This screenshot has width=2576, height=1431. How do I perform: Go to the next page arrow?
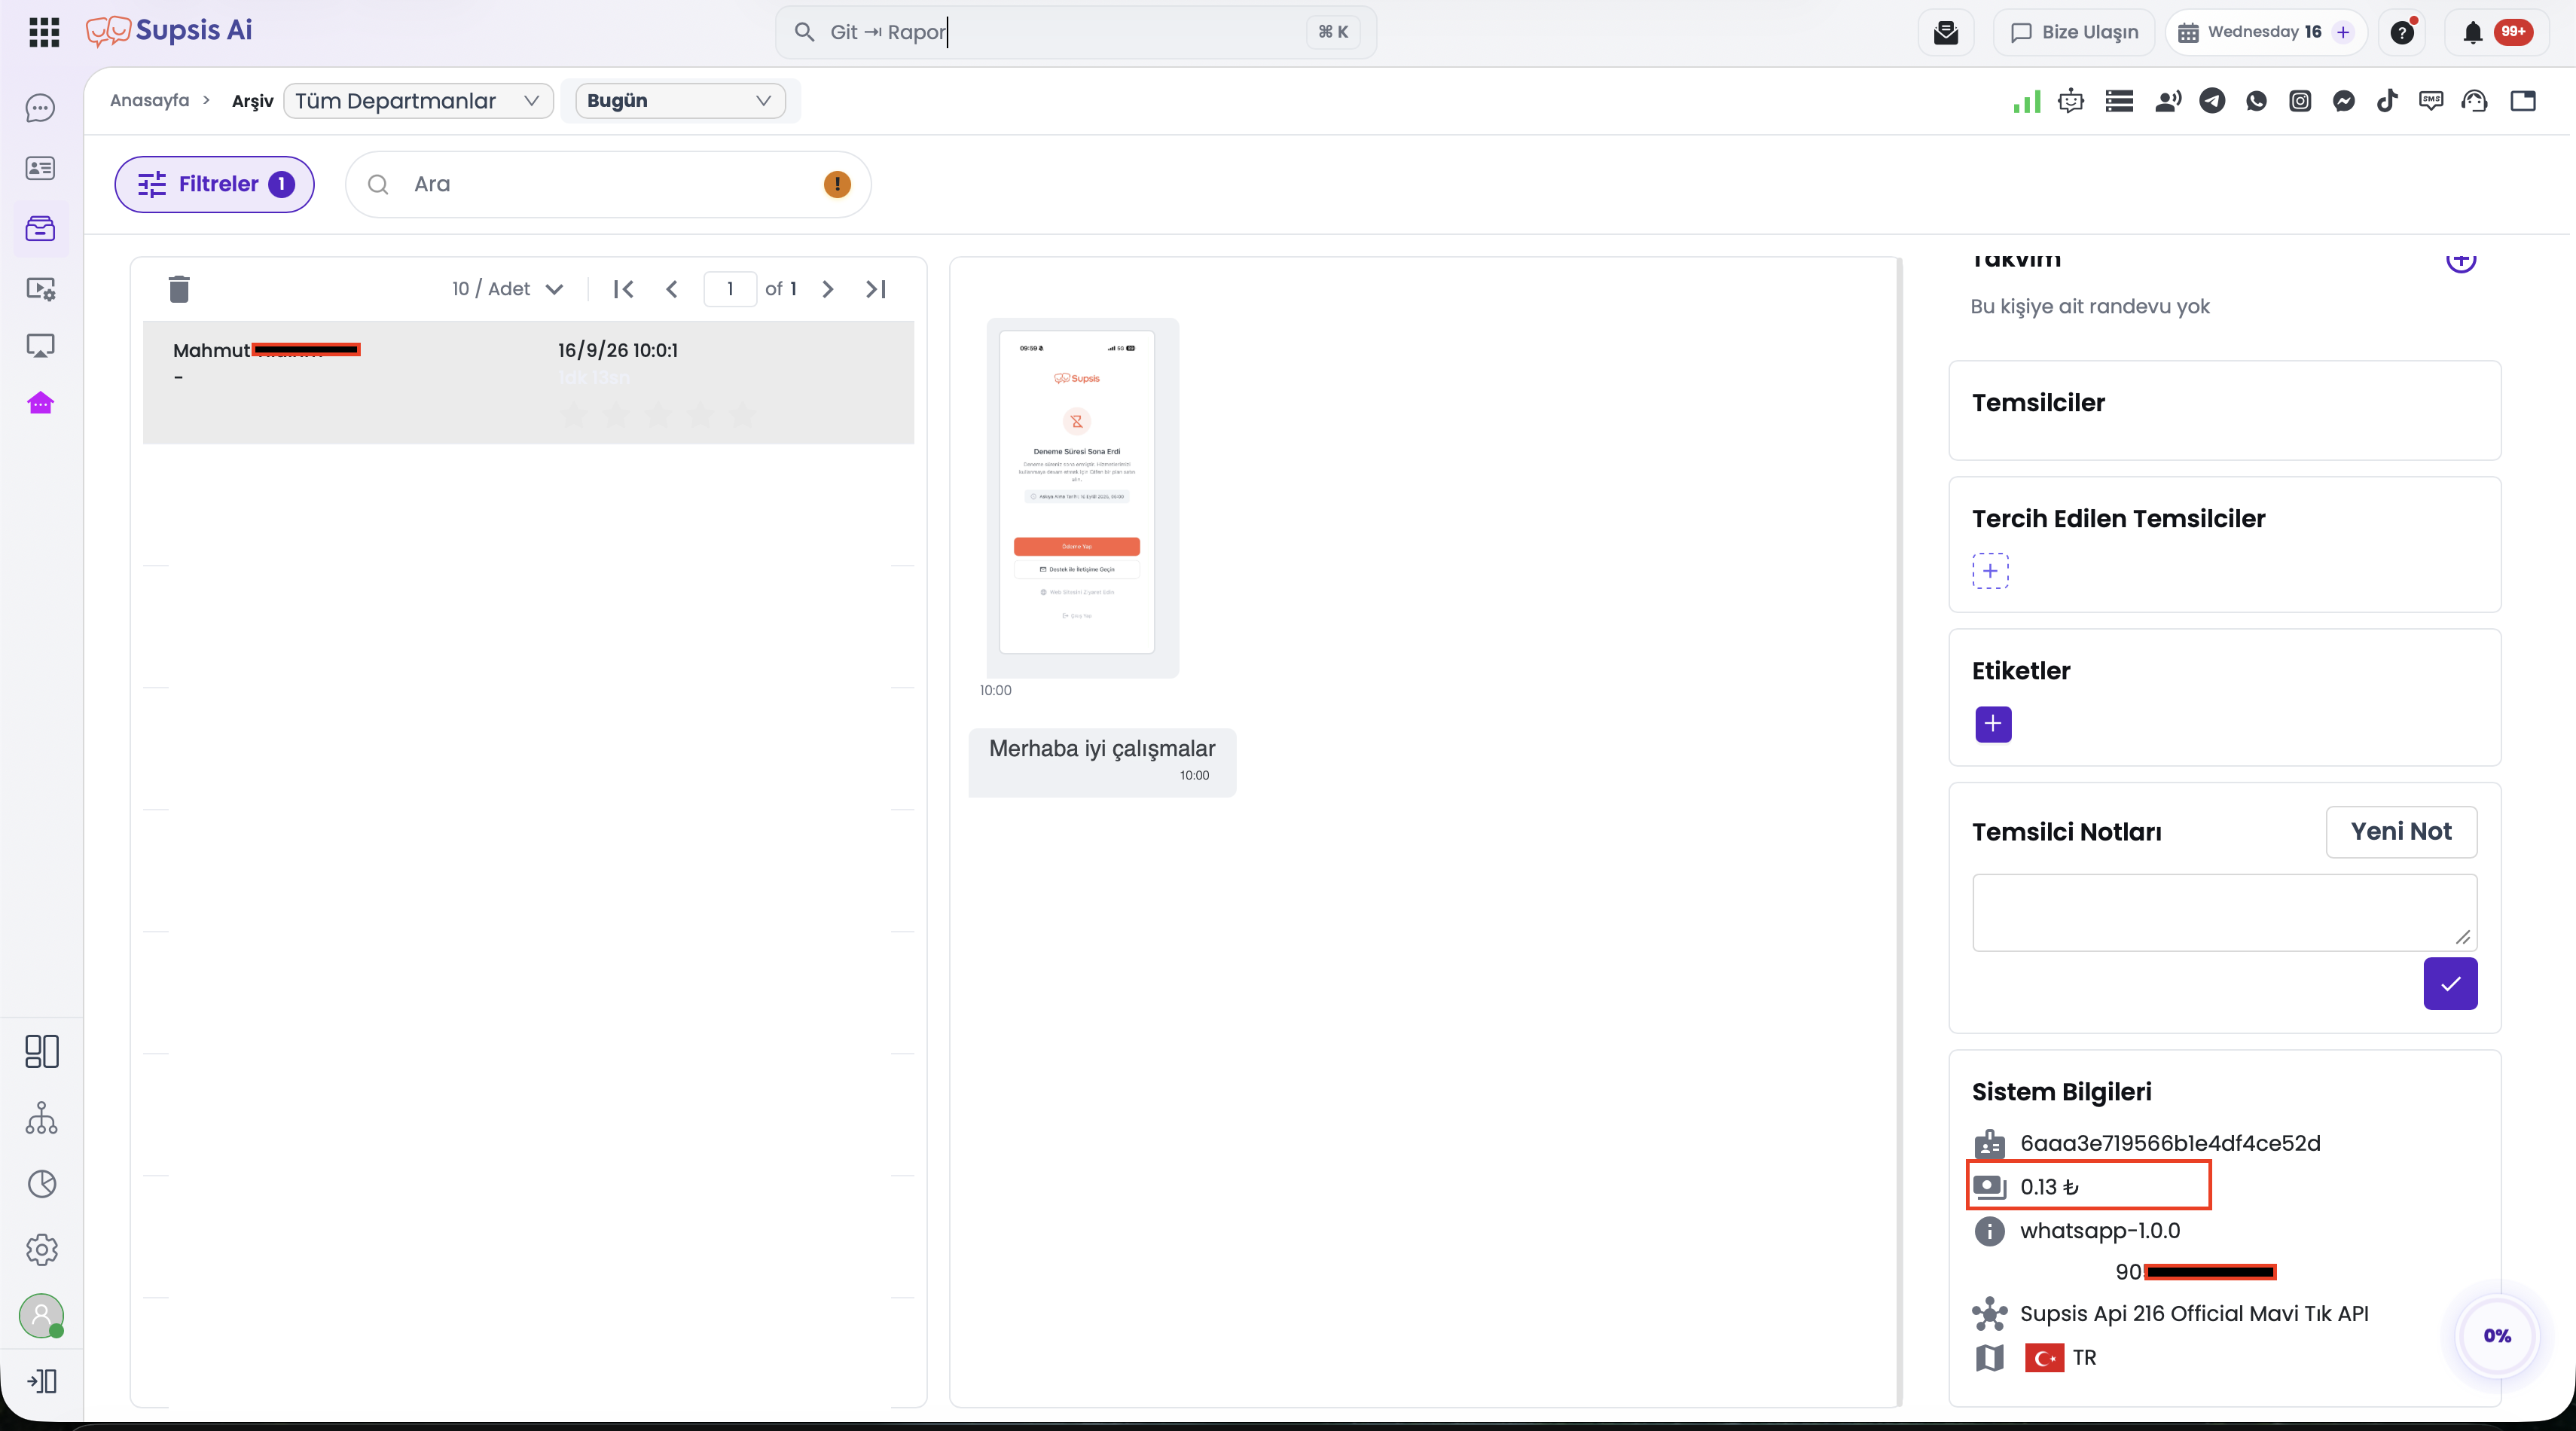pos(827,289)
